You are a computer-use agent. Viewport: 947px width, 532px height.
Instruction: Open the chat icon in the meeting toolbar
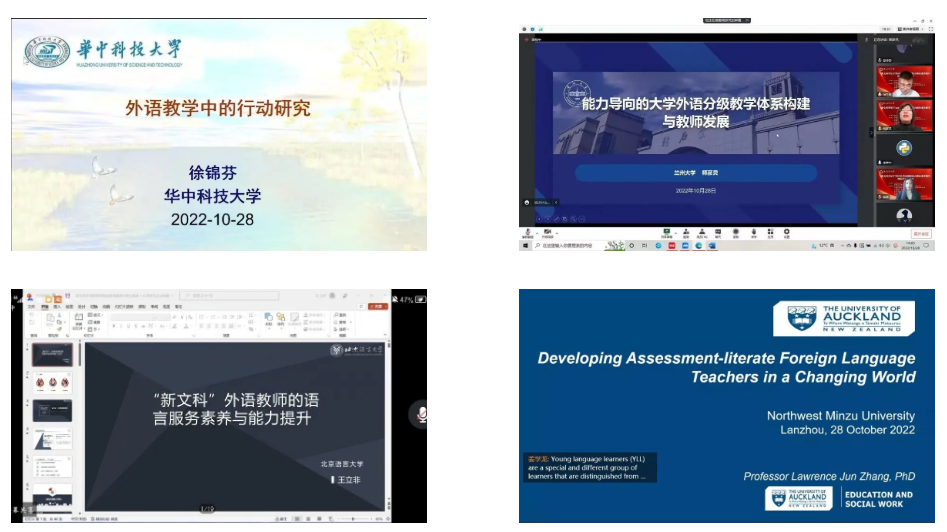718,233
